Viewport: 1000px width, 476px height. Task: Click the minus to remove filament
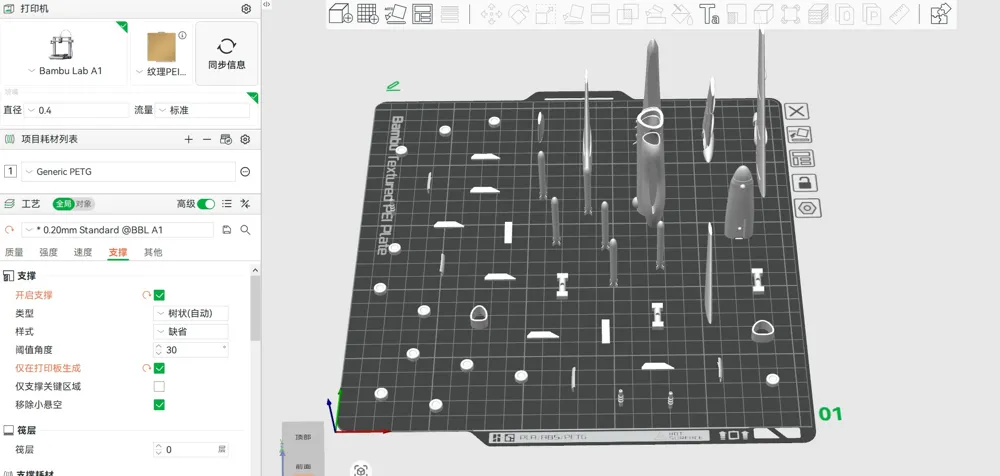(x=207, y=139)
